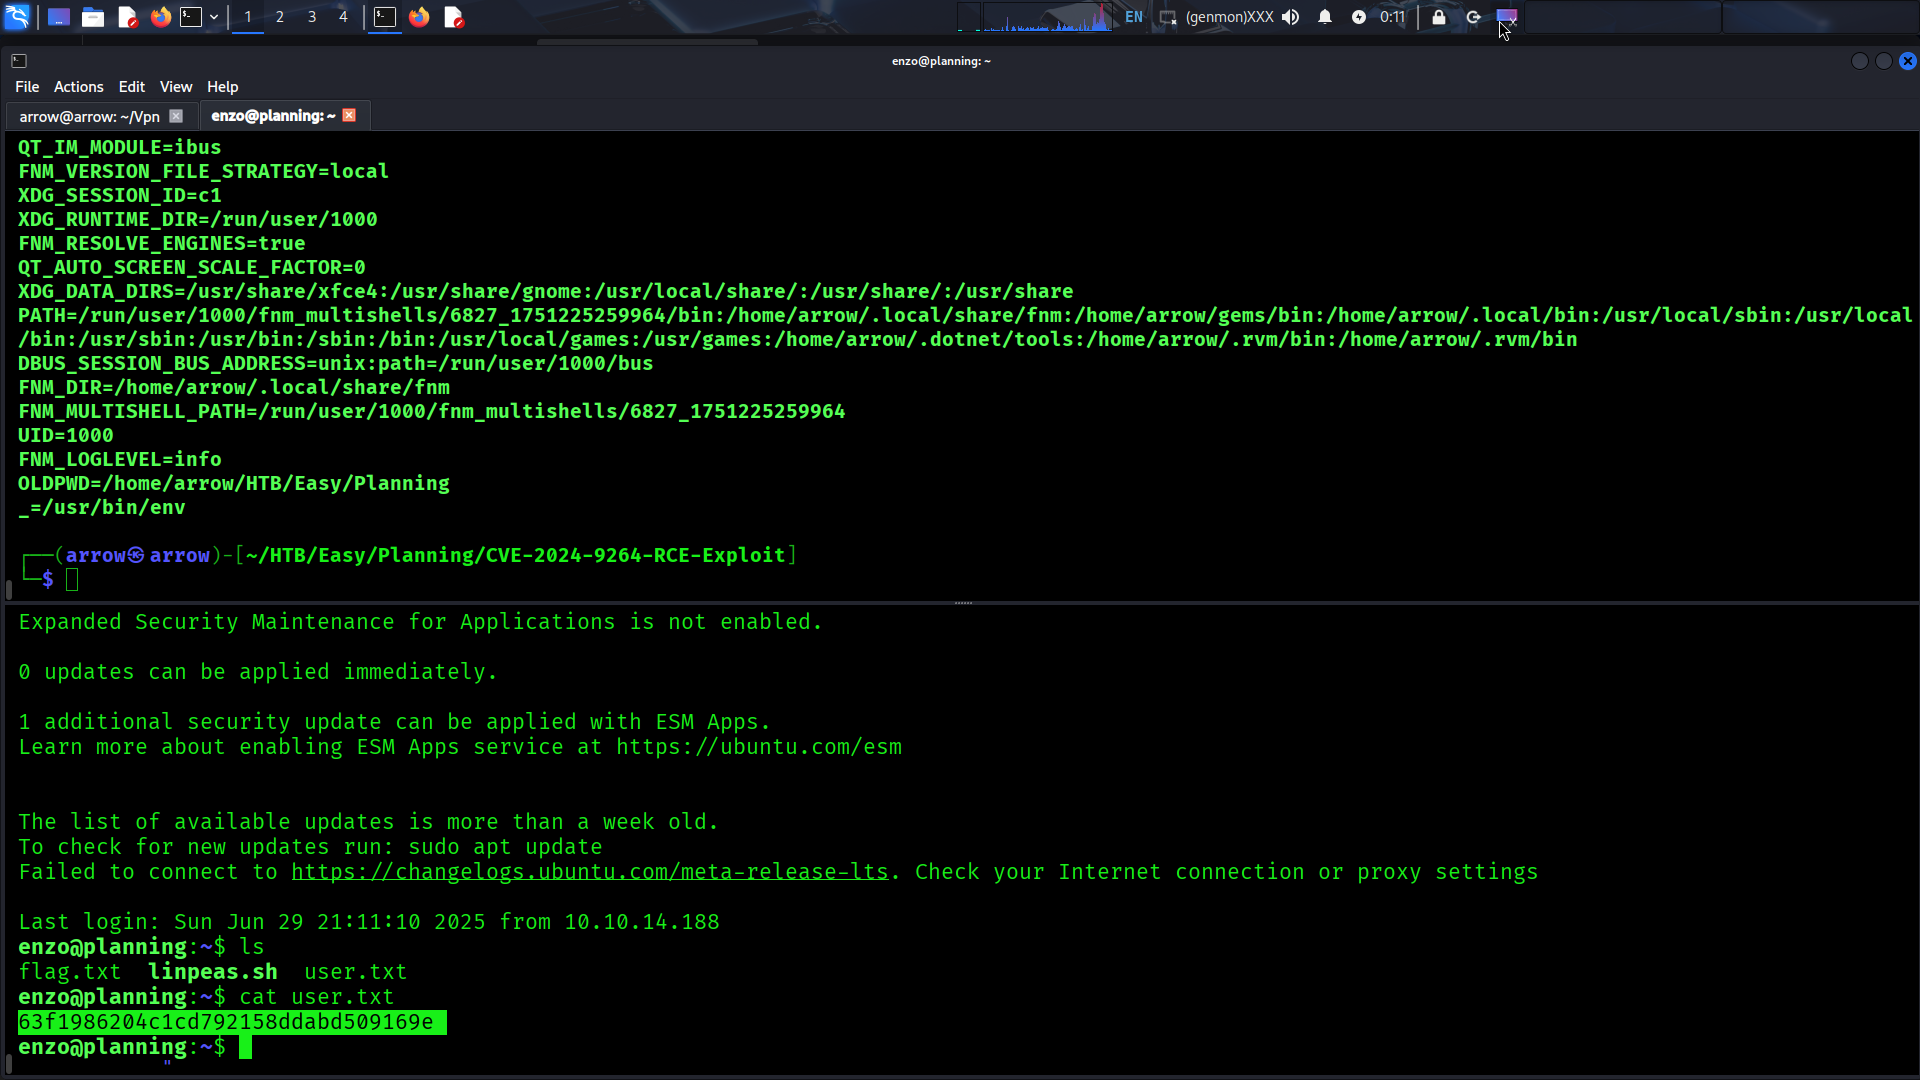
Task: Open the Kali dragon applications menu
Action: point(18,16)
